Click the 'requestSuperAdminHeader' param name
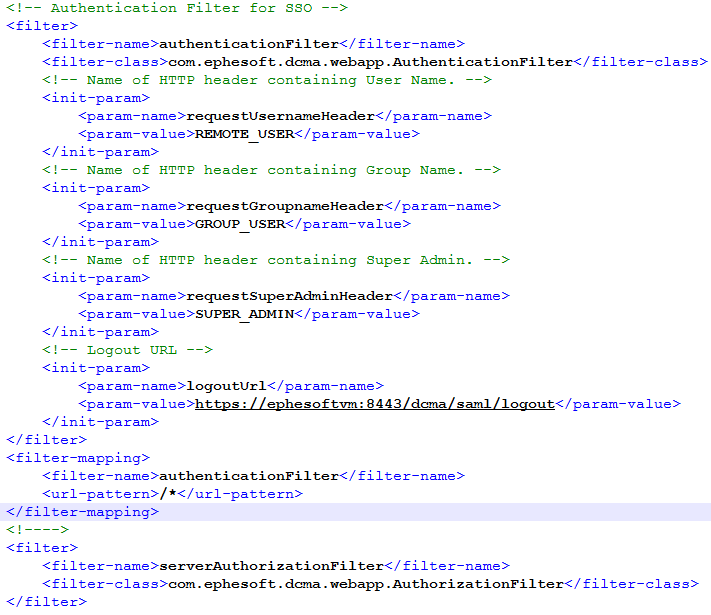Viewport: 711px width, 615px height. coord(289,296)
